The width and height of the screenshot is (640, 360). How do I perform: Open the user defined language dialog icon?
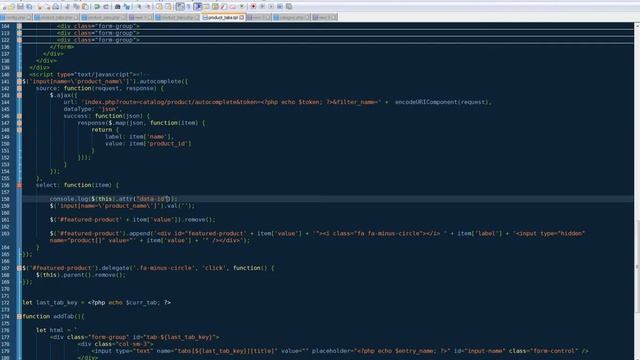(x=206, y=7)
